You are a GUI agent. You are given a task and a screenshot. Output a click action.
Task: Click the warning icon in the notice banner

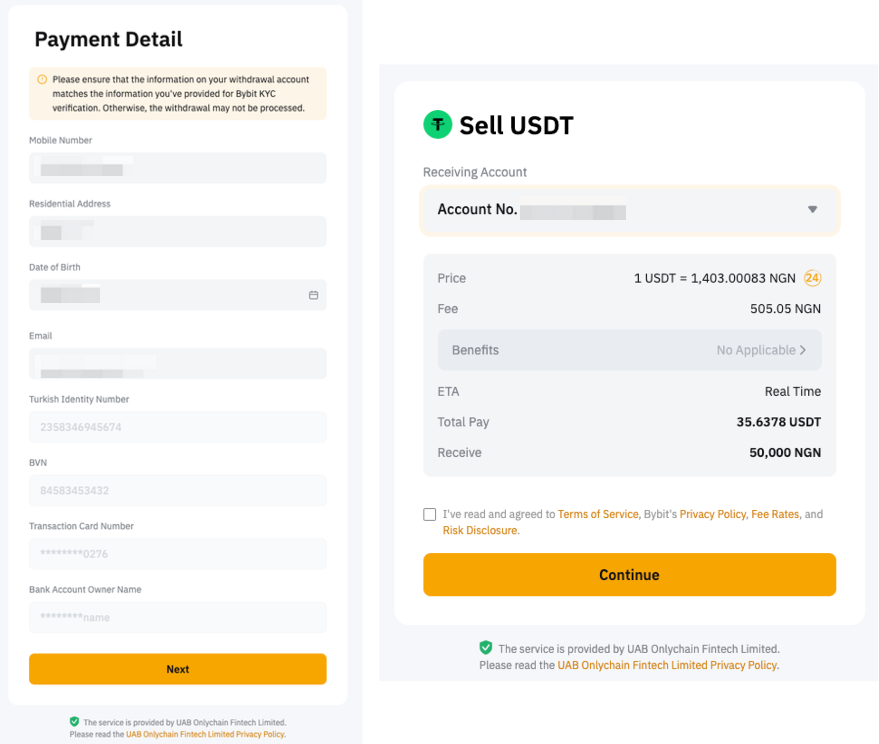[x=42, y=79]
